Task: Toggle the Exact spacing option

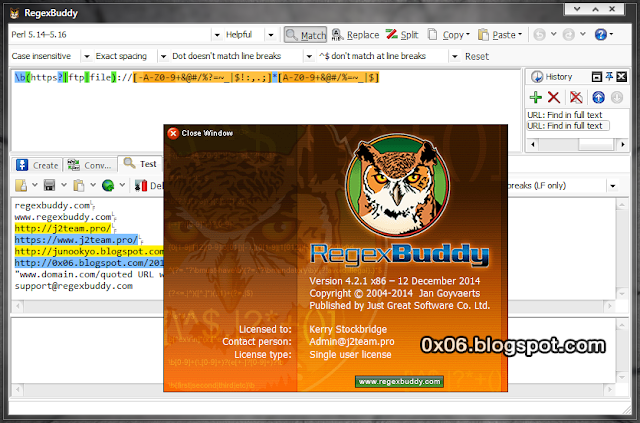Action: [121, 56]
